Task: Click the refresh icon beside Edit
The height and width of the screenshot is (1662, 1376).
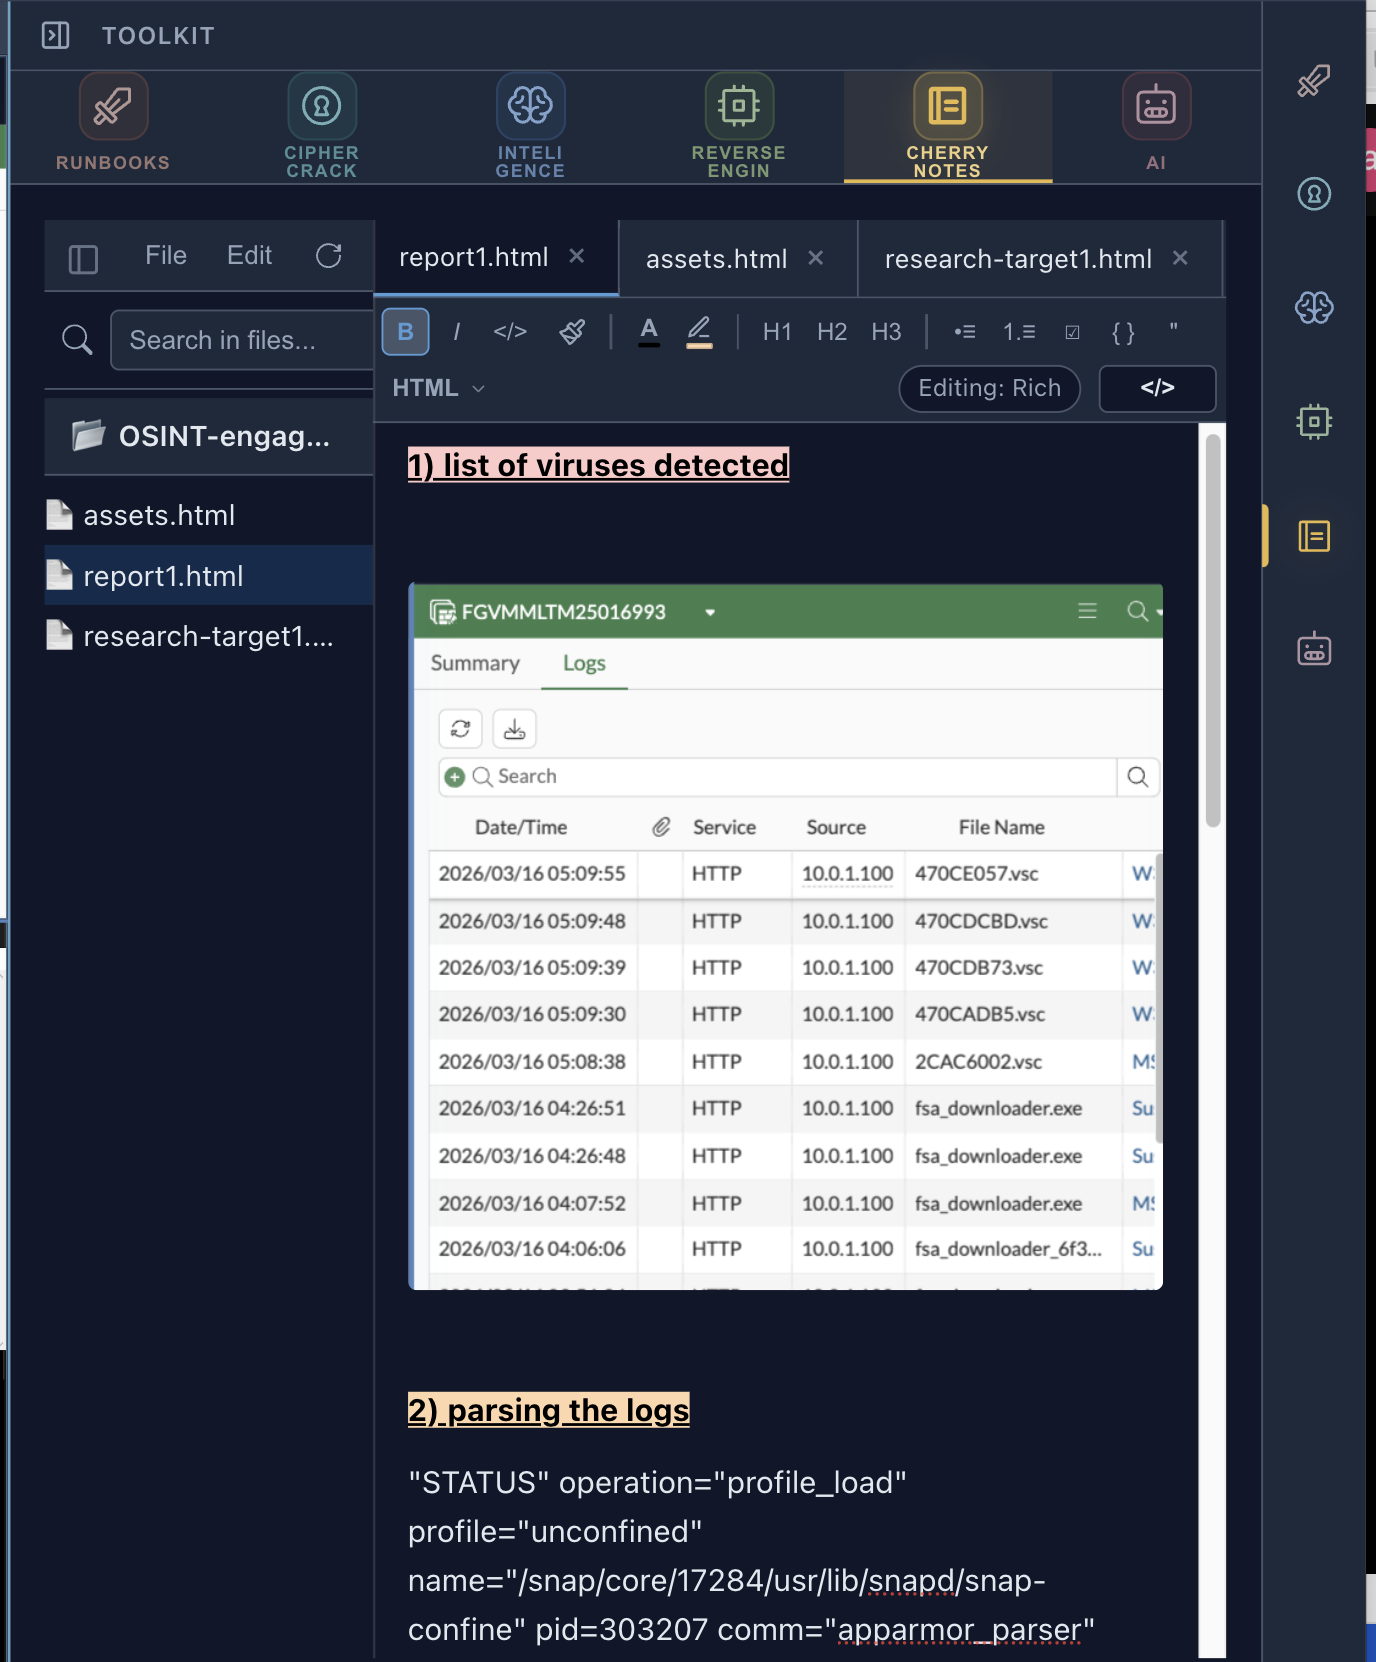Action: point(329,256)
